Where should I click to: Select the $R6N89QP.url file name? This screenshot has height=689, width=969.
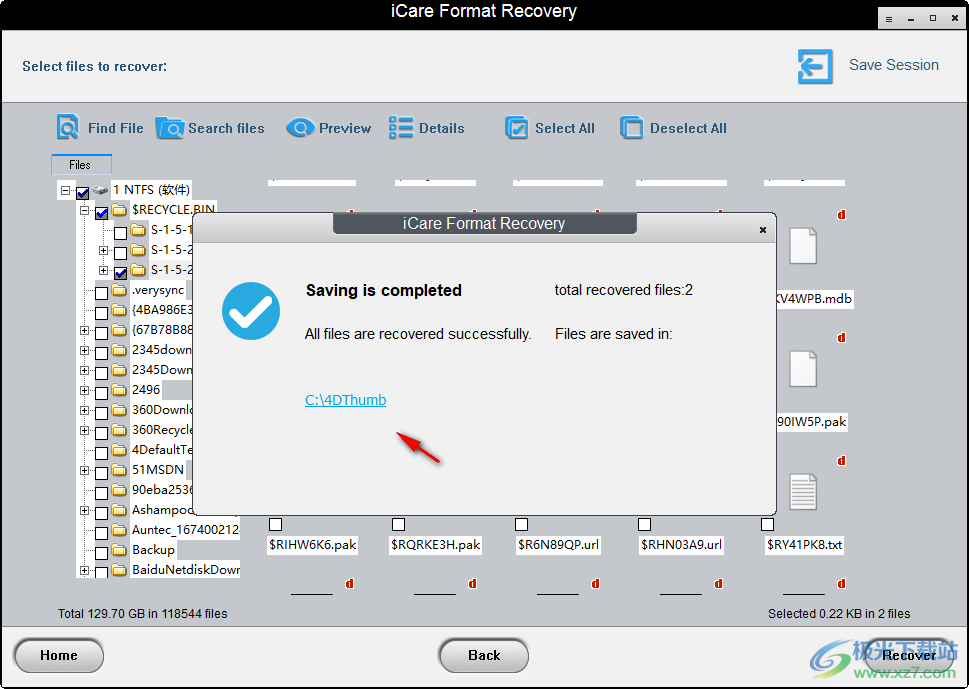point(559,544)
